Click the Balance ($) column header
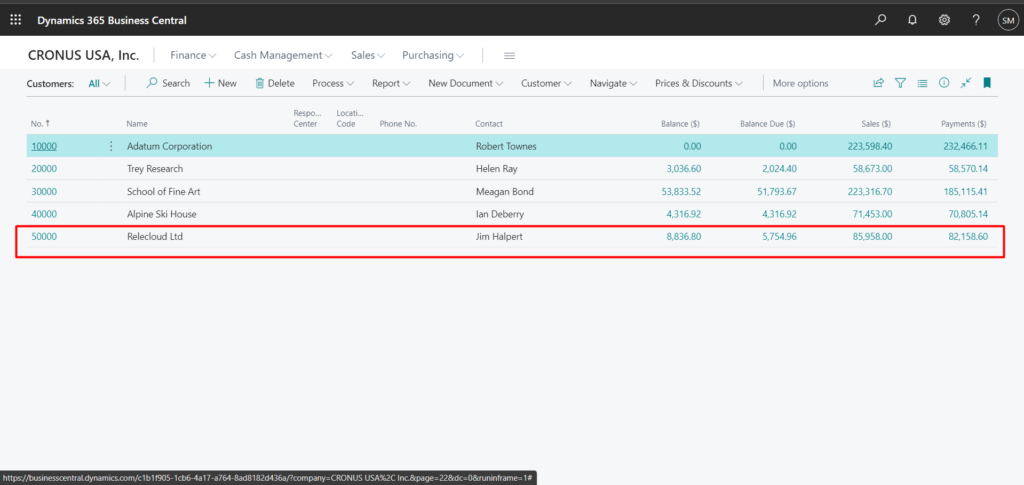 coord(681,123)
